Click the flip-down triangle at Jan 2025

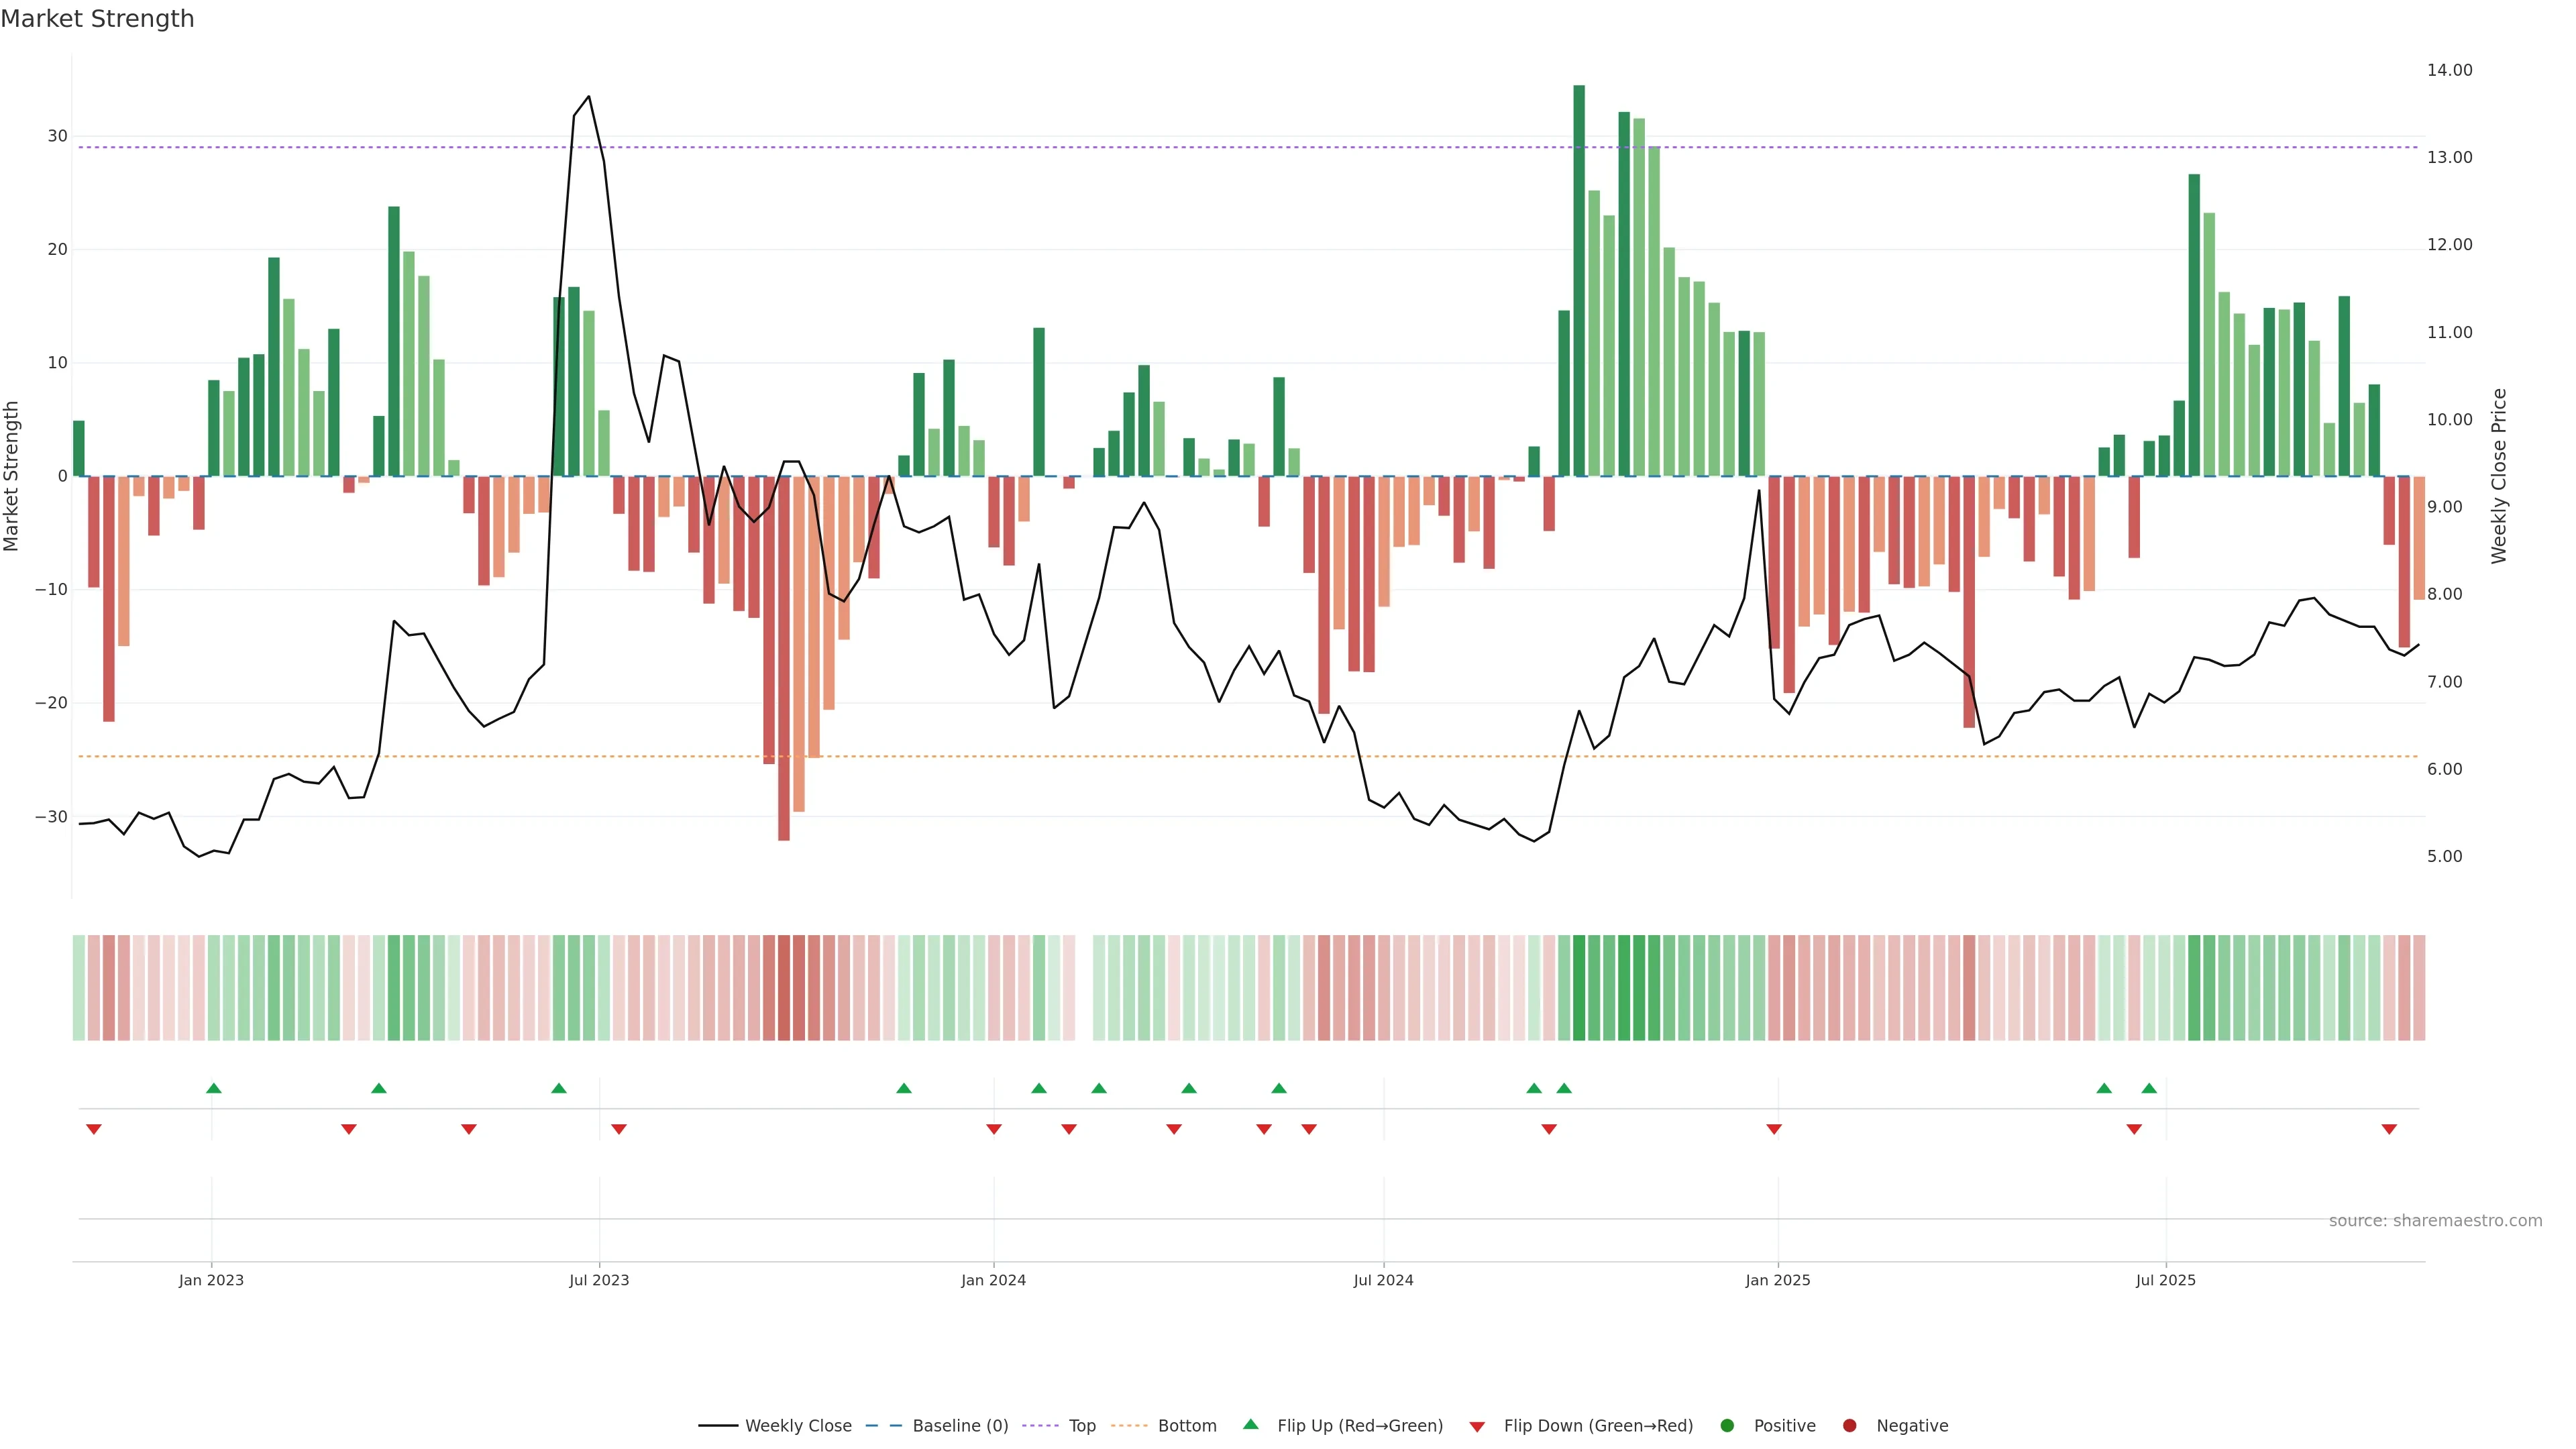tap(1774, 1129)
